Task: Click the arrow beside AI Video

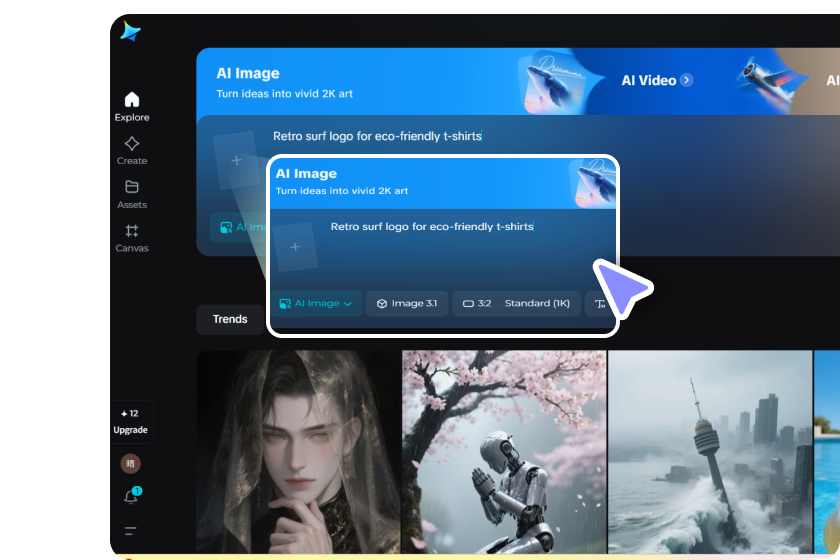Action: pos(686,80)
